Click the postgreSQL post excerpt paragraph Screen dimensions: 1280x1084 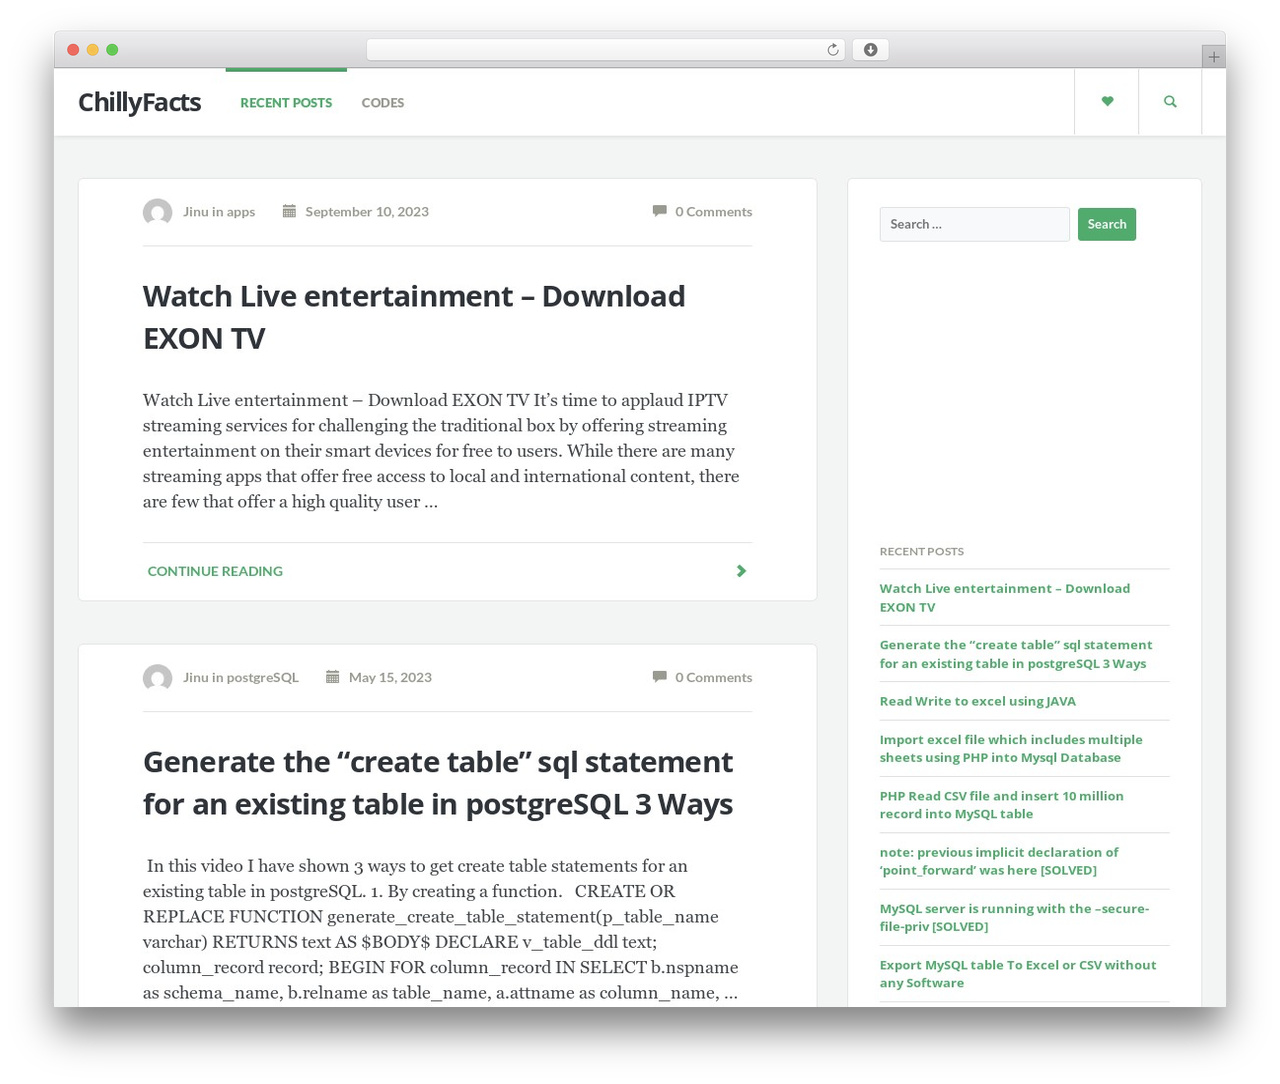tap(441, 929)
